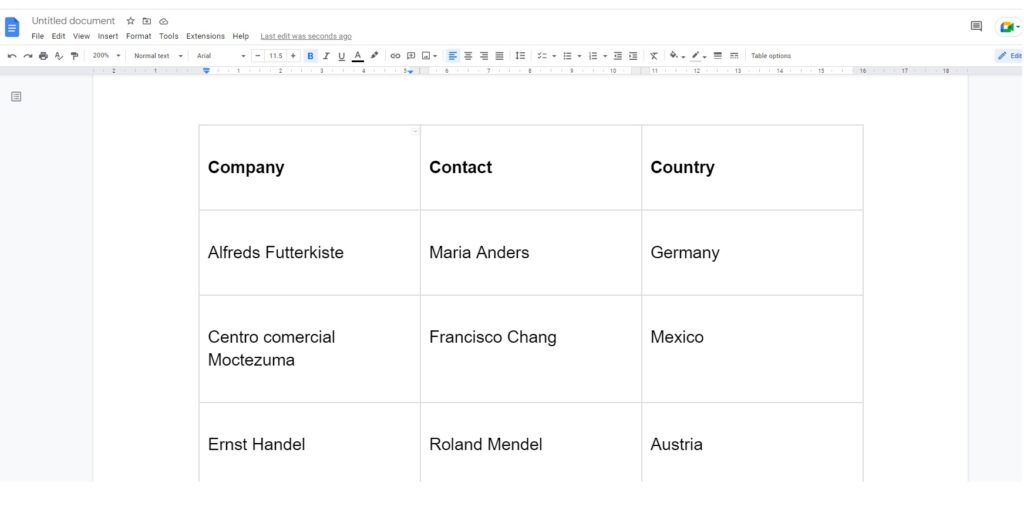
Task: Add a comment from toolbar
Action: pos(411,56)
